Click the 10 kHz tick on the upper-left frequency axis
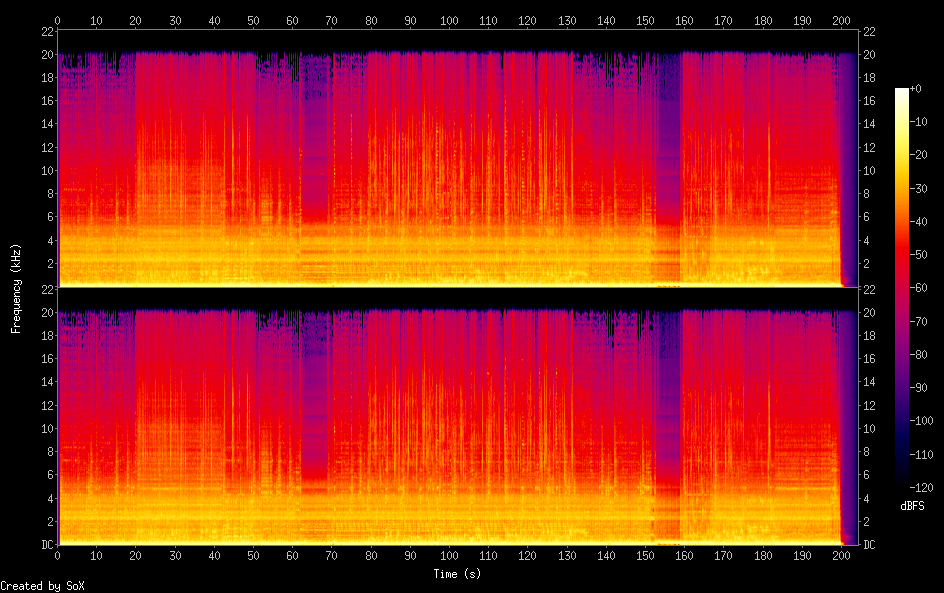 (44, 171)
